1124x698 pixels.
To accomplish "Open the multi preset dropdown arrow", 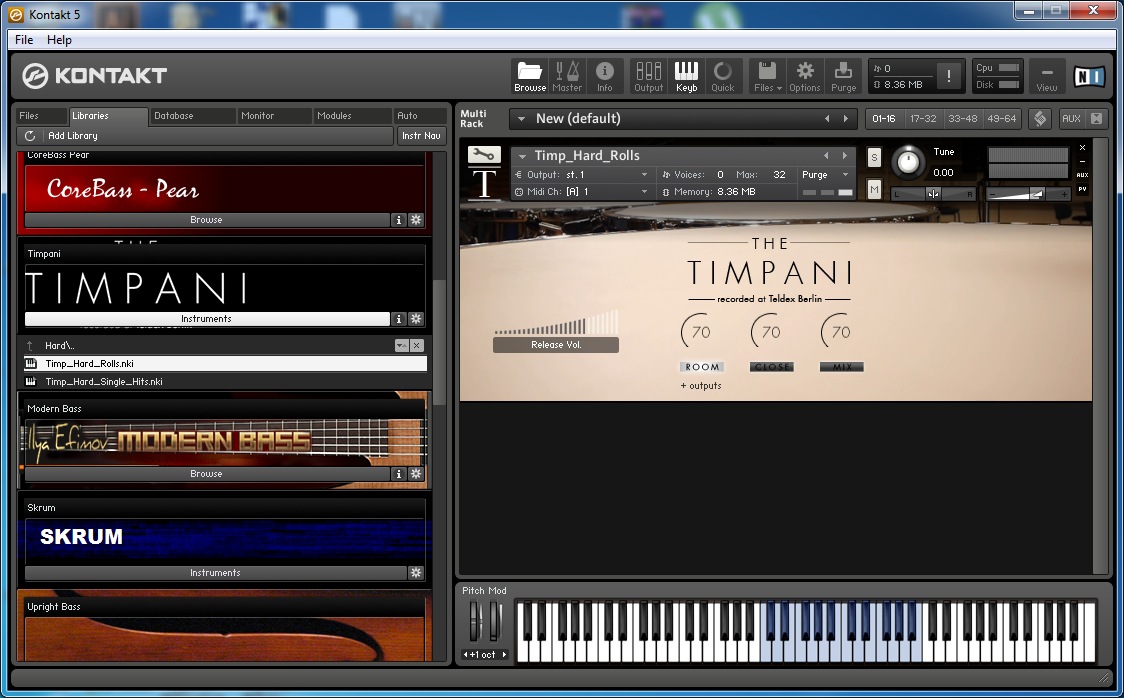I will pyautogui.click(x=521, y=119).
